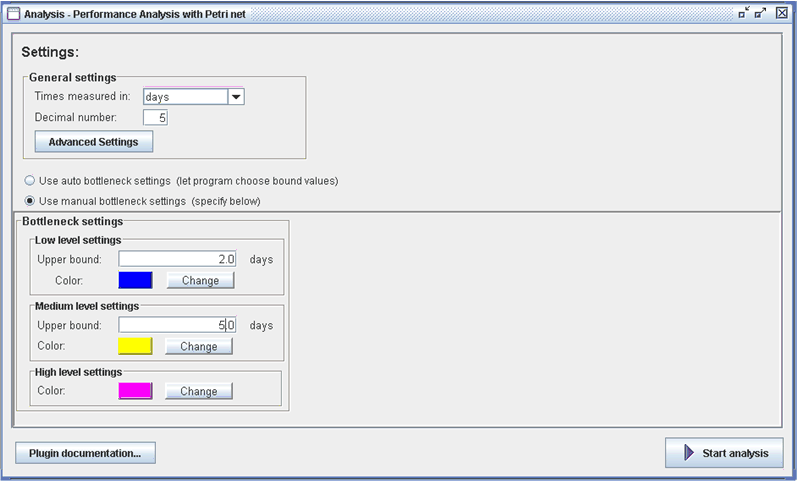Image resolution: width=797 pixels, height=482 pixels.
Task: Close the Performance Analysis window
Action: (779, 13)
